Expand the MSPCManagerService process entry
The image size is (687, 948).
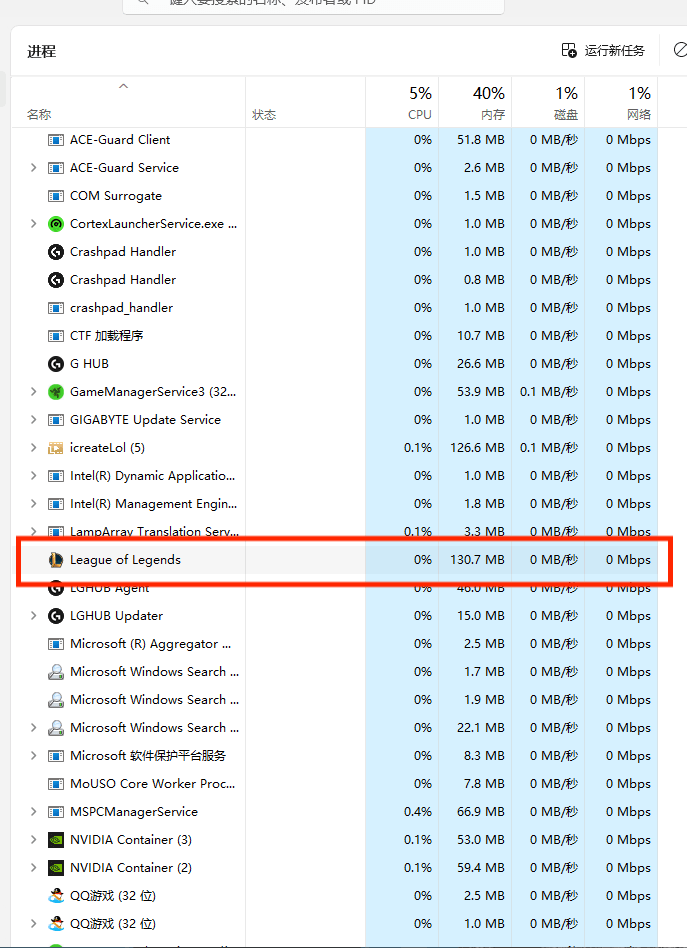coord(34,812)
